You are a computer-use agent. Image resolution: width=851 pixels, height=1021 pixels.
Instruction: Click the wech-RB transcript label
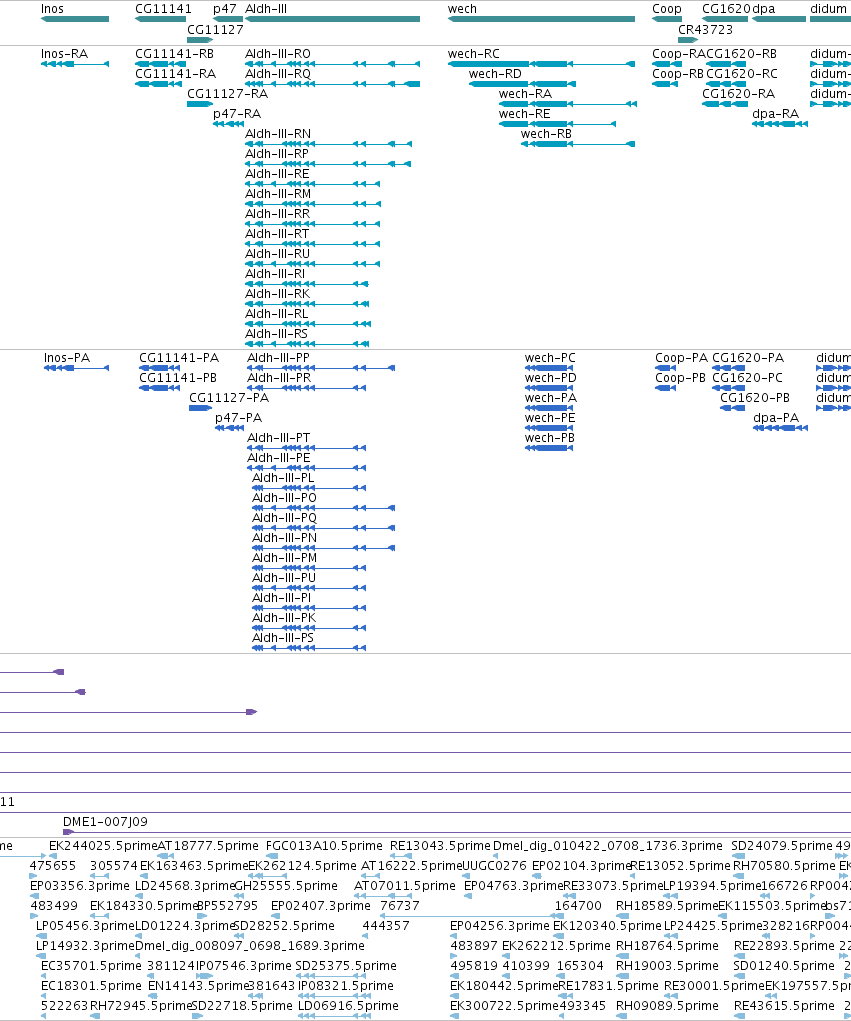click(x=546, y=134)
